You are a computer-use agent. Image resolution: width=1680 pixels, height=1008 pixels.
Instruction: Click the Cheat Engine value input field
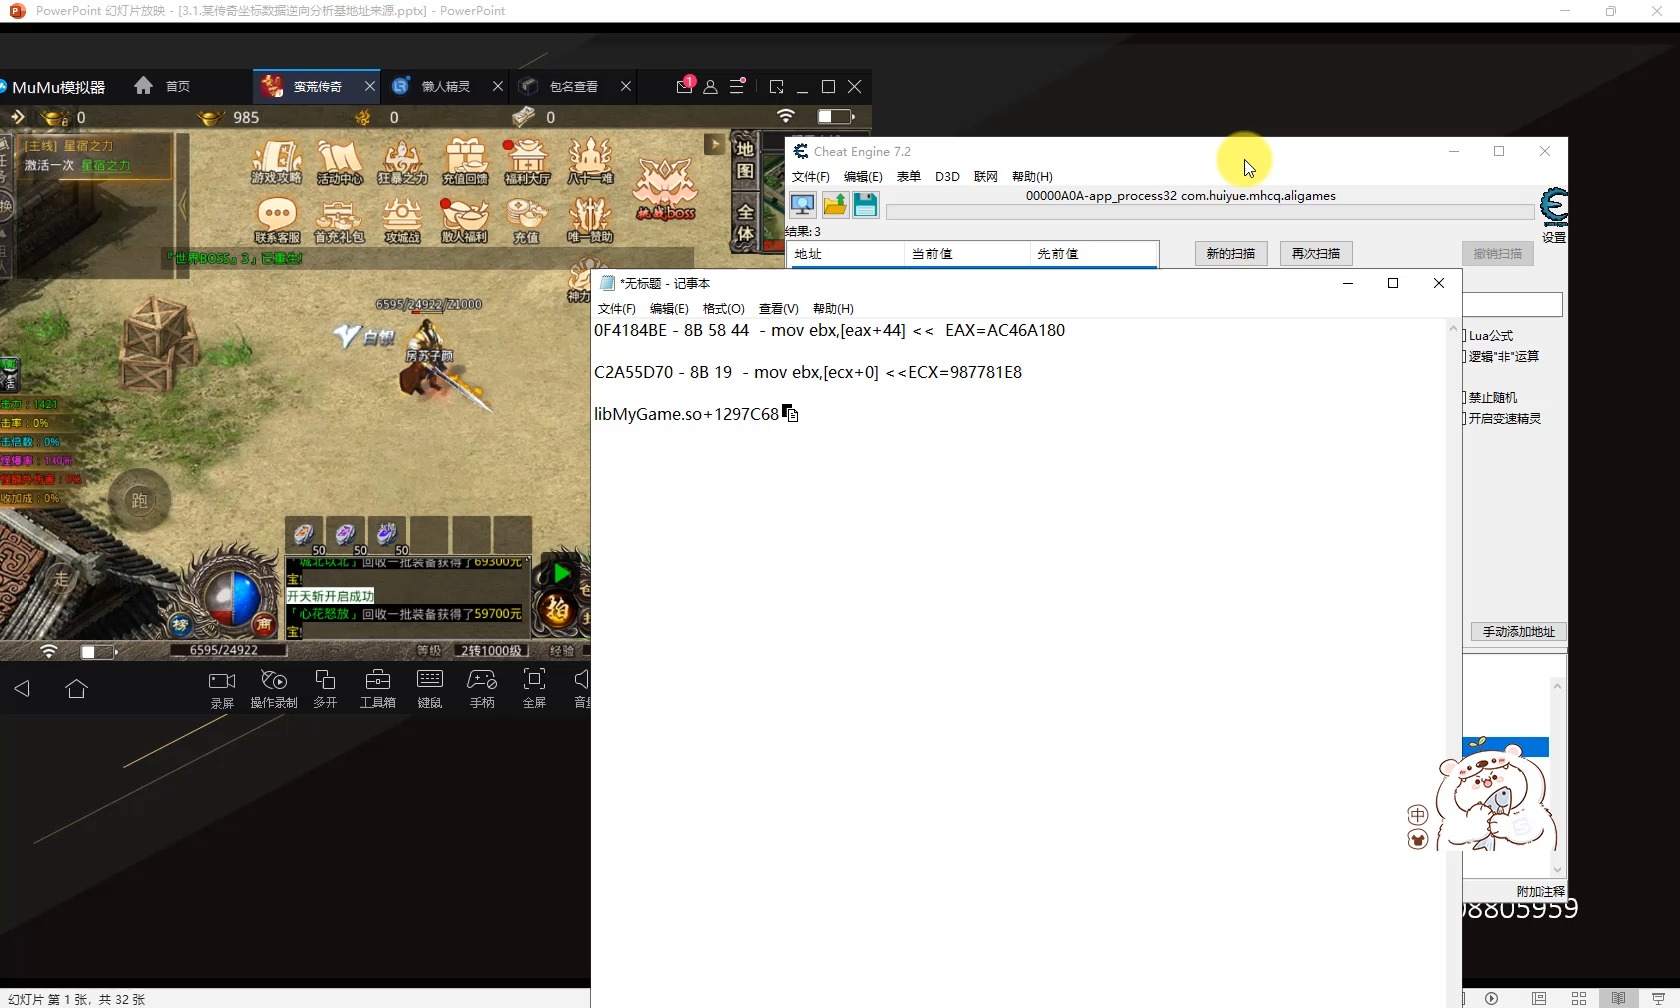click(1512, 304)
